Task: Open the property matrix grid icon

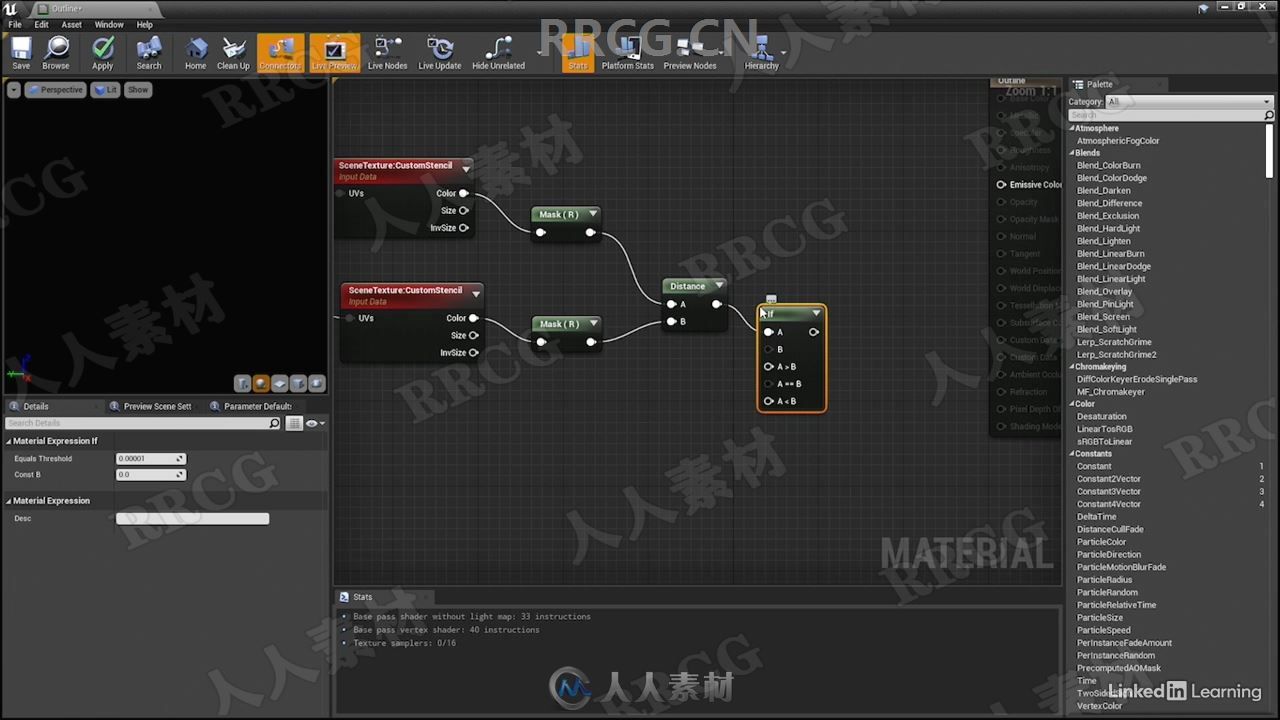Action: tap(294, 424)
